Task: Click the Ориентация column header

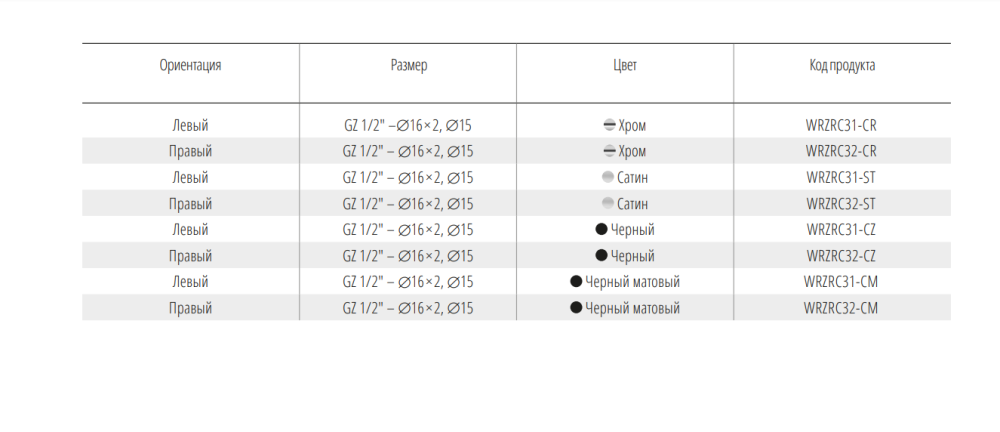Action: coord(190,66)
